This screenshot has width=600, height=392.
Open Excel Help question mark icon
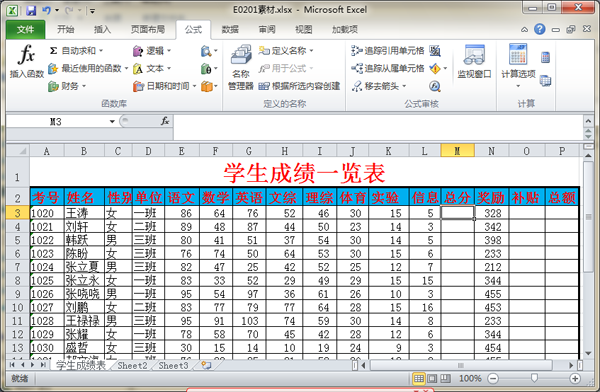(x=540, y=29)
